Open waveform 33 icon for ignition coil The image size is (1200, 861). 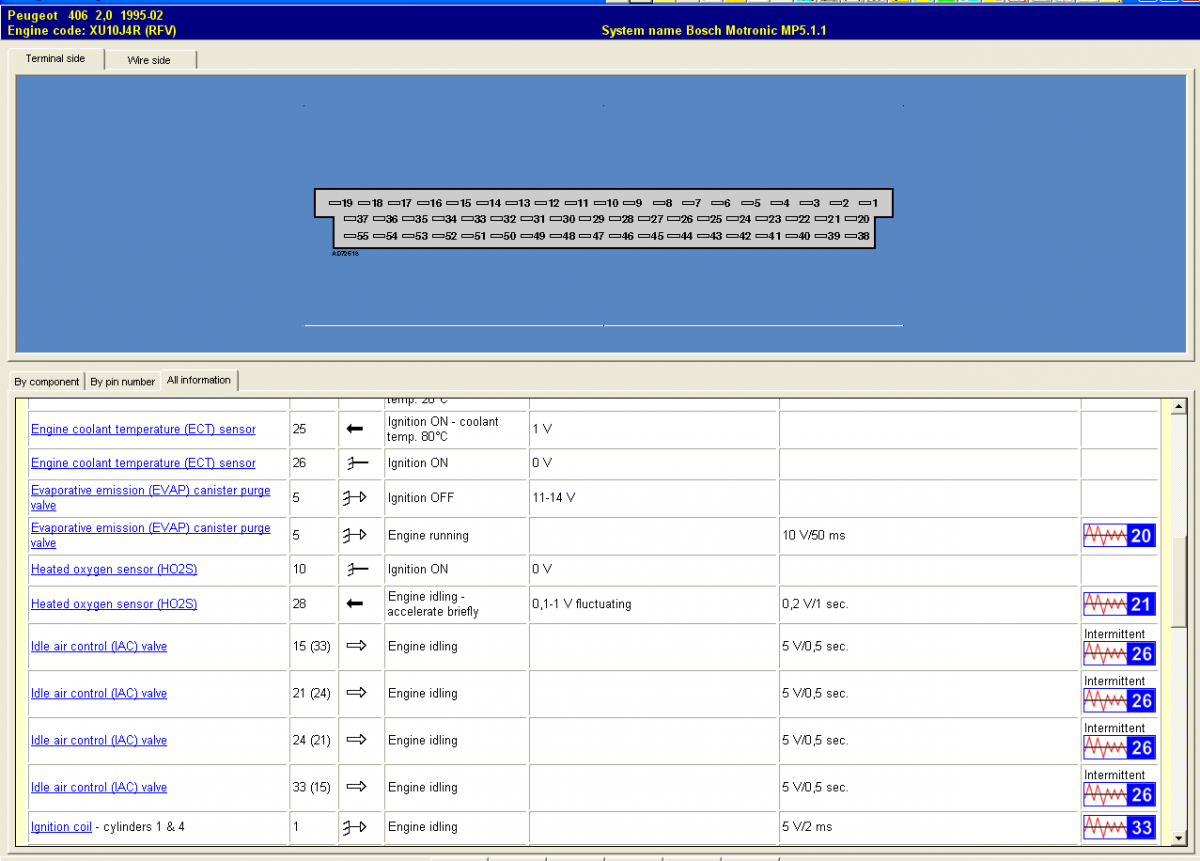(1119, 827)
